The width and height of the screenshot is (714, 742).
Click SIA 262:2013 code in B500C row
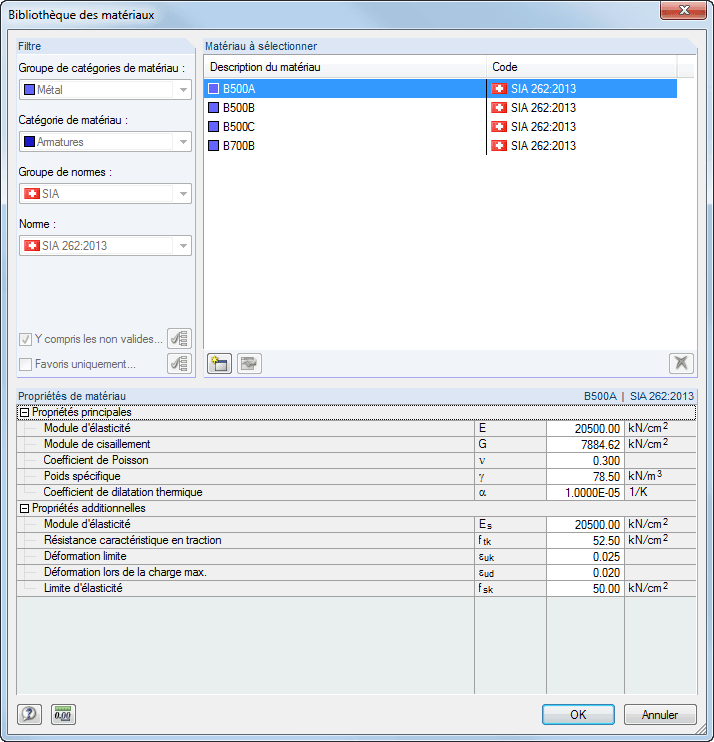pos(543,127)
